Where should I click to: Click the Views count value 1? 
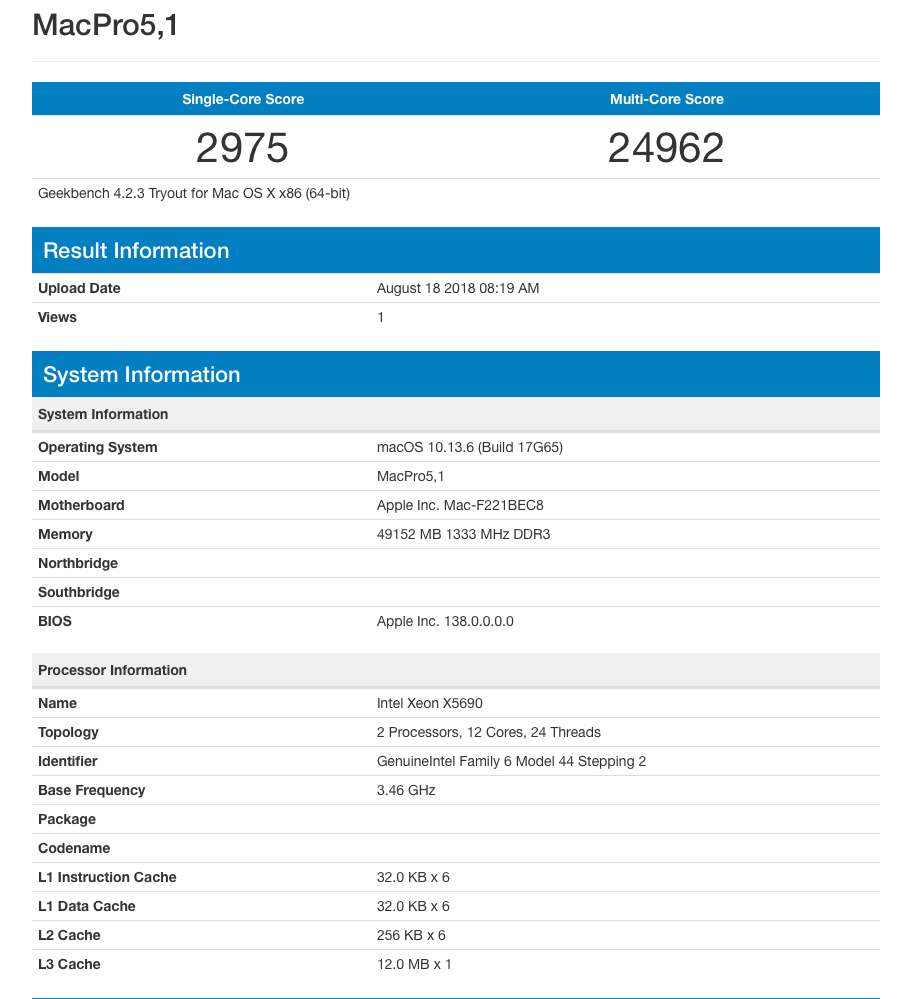tap(380, 317)
